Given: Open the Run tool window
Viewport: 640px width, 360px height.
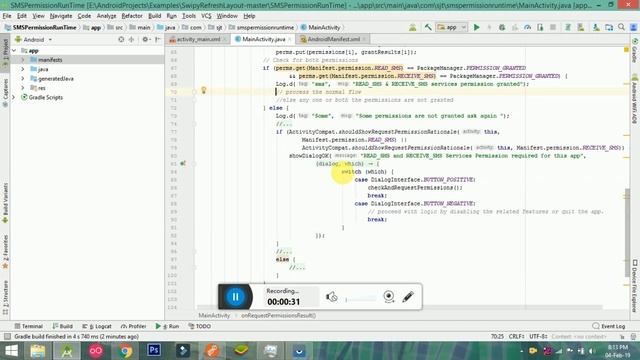Looking at the screenshot, I should 167,326.
